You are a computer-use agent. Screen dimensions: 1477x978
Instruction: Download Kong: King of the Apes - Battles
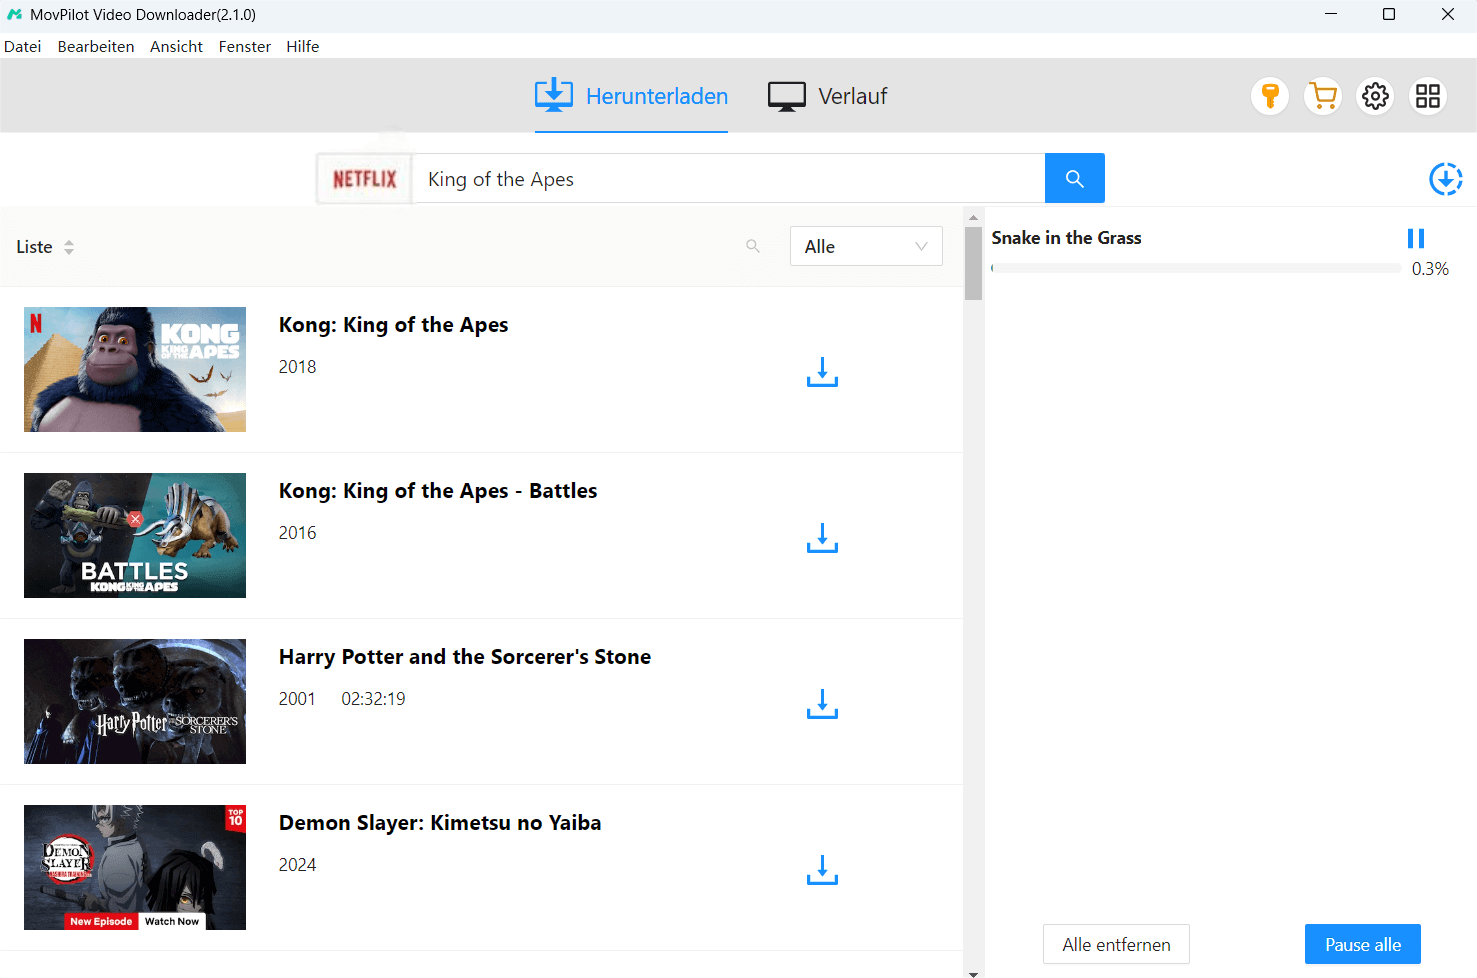click(x=822, y=538)
